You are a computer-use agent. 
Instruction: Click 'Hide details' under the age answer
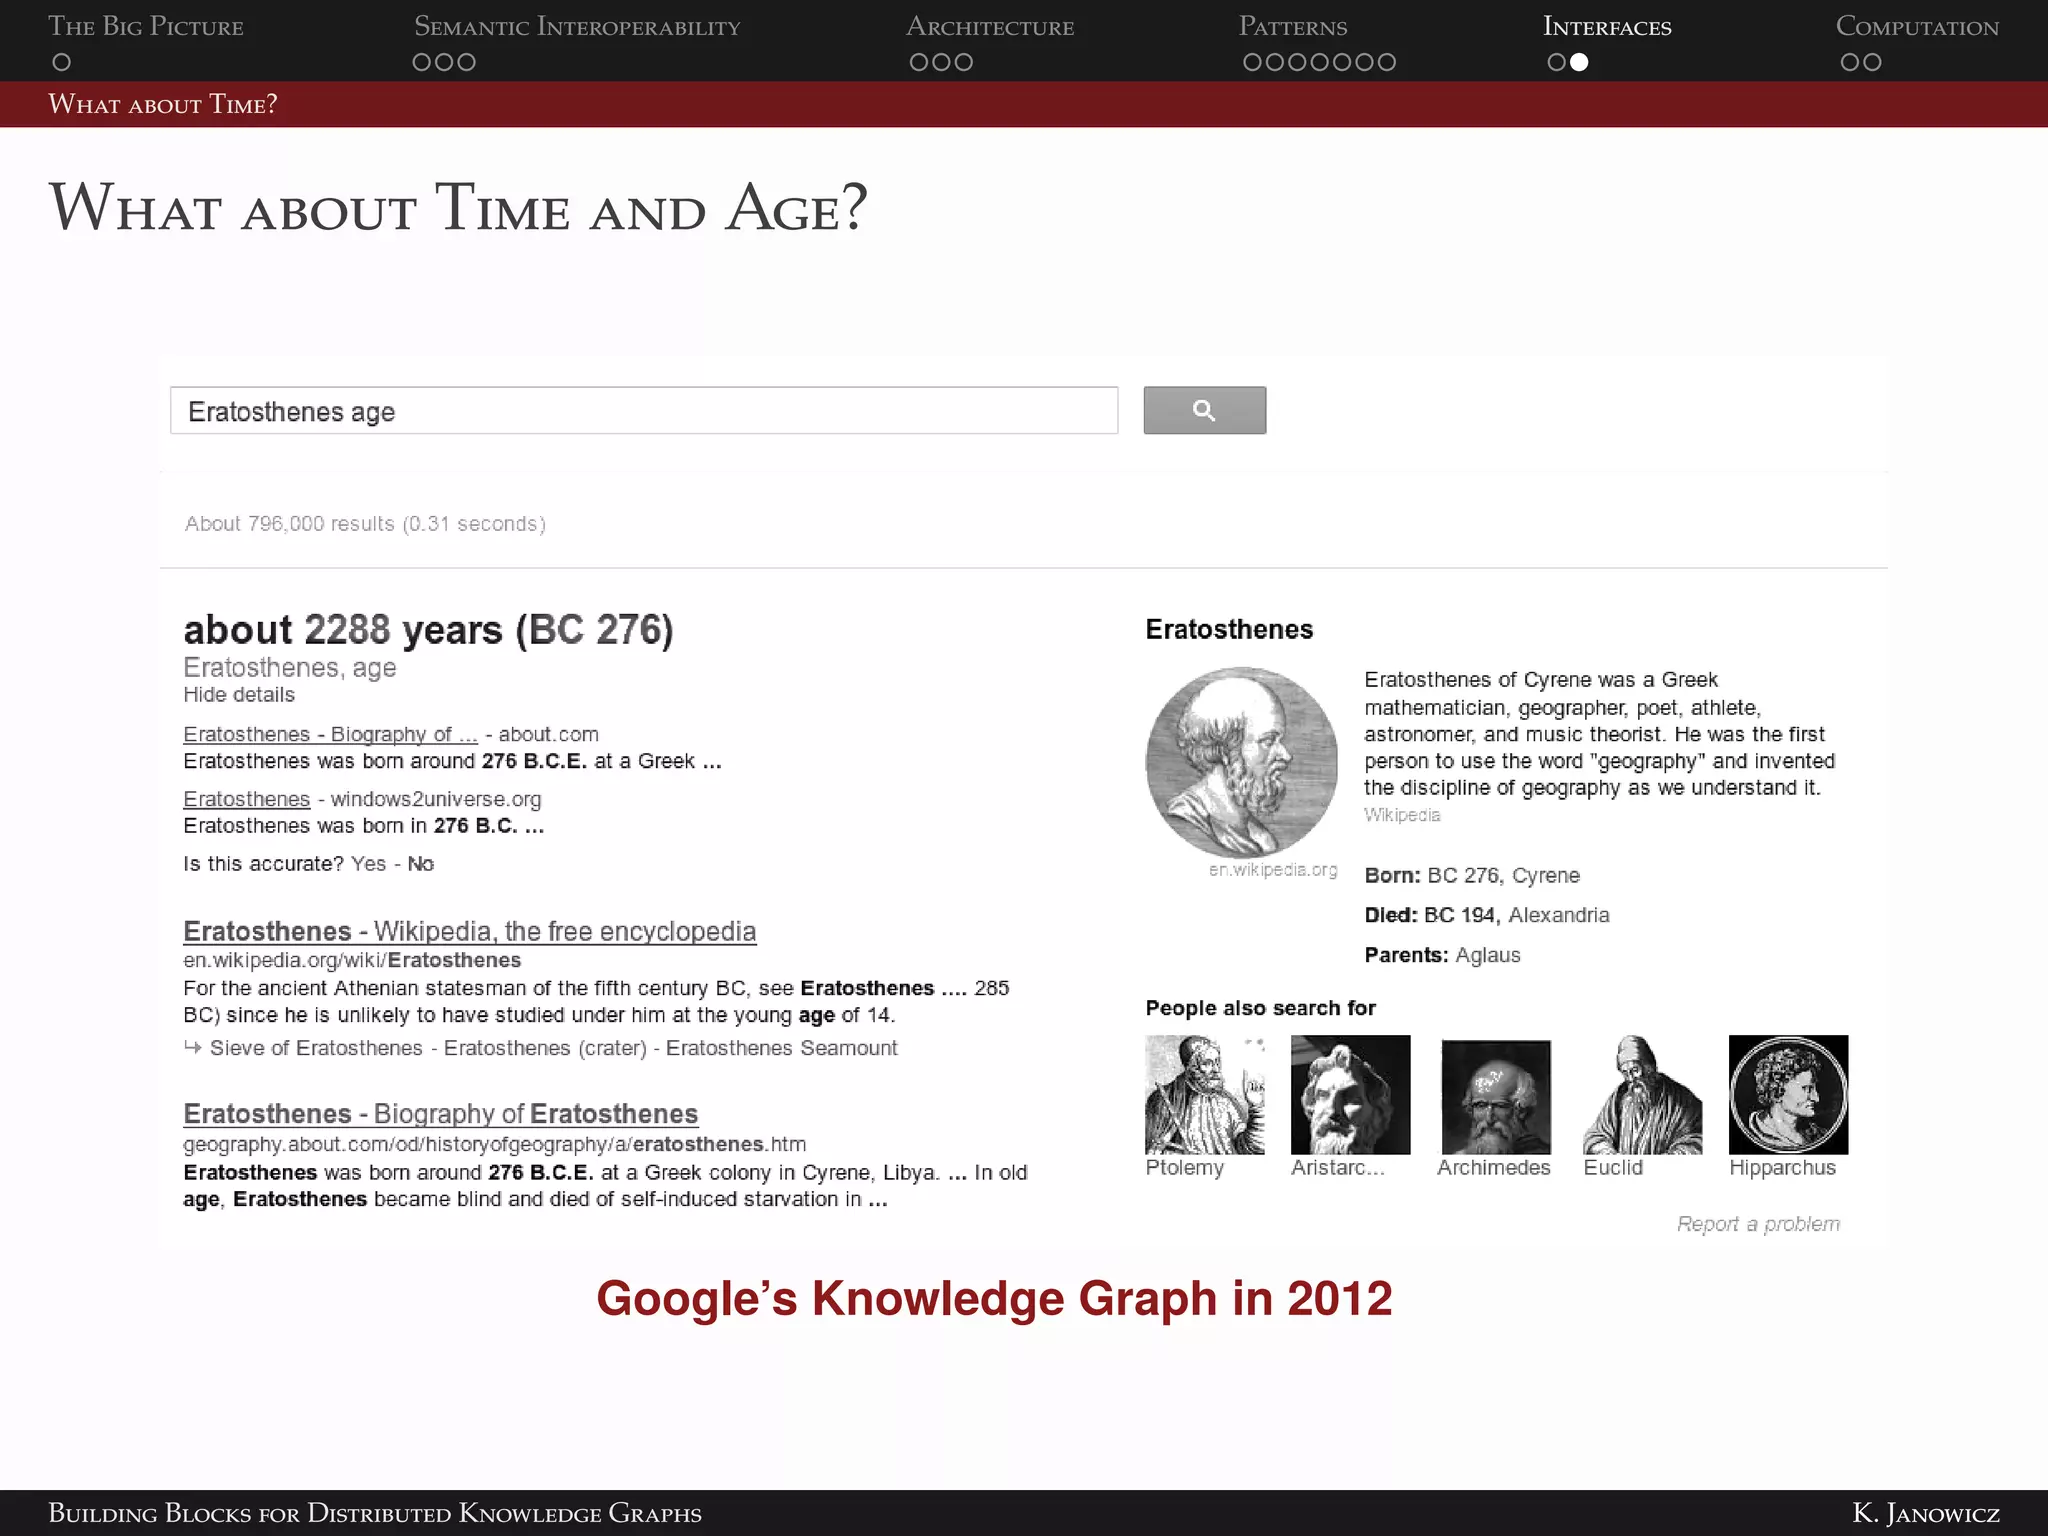(239, 695)
